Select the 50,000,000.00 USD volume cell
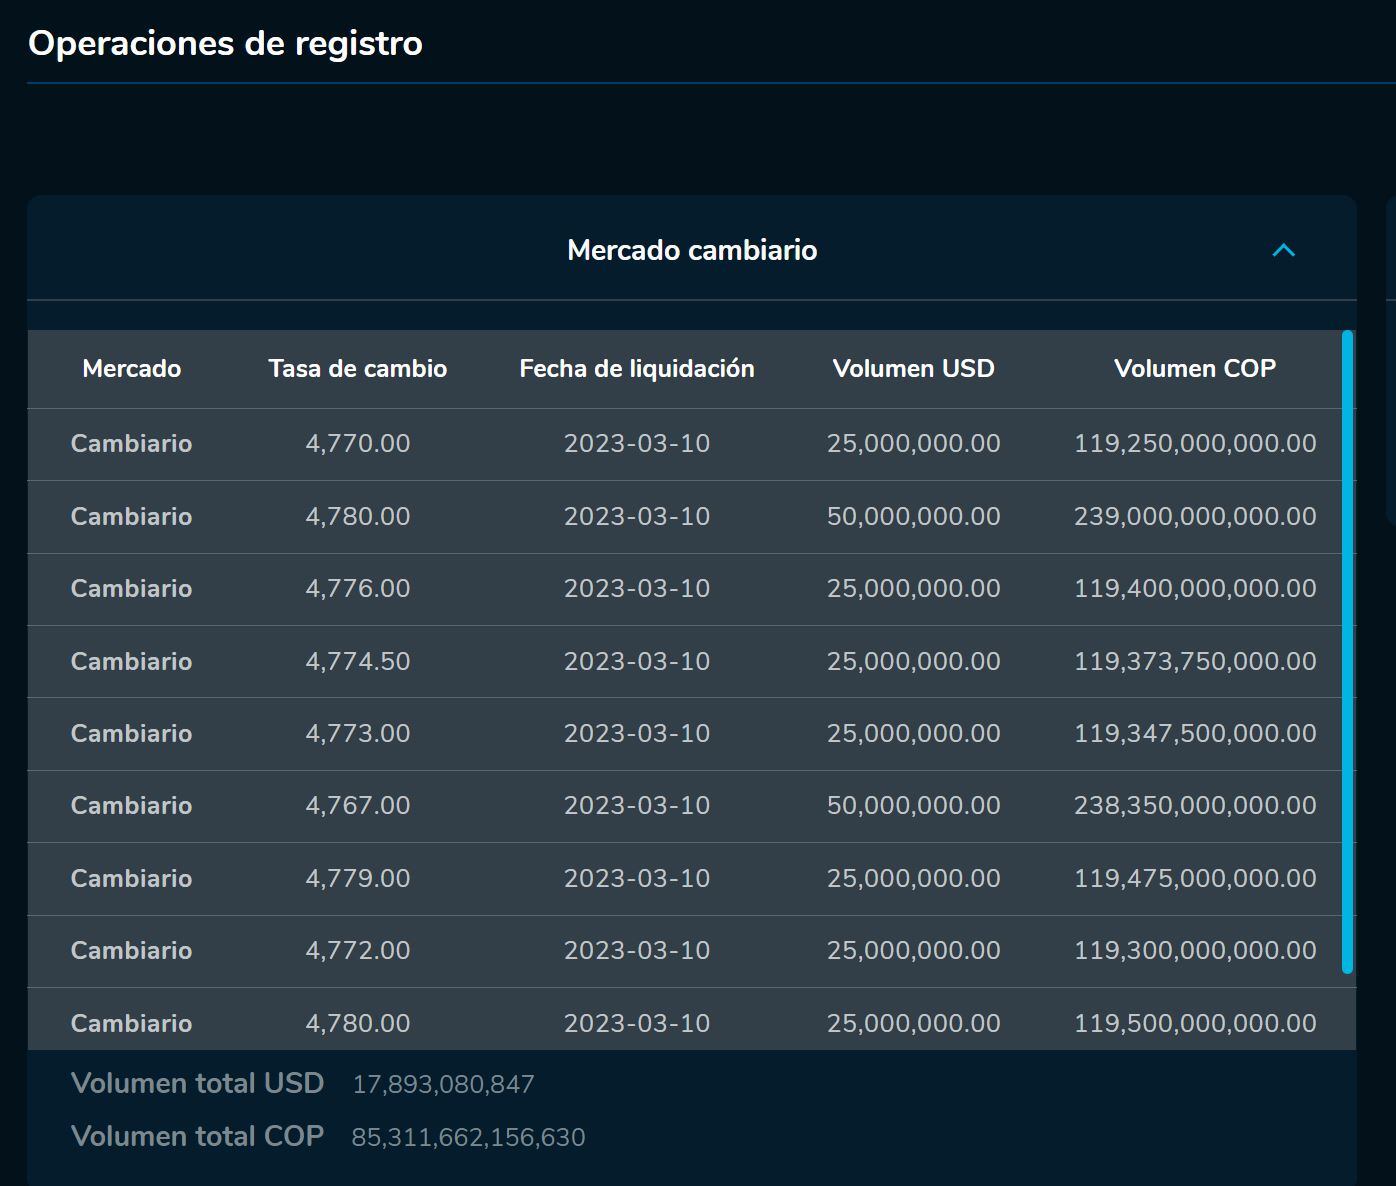Viewport: 1396px width, 1186px height. pos(913,516)
